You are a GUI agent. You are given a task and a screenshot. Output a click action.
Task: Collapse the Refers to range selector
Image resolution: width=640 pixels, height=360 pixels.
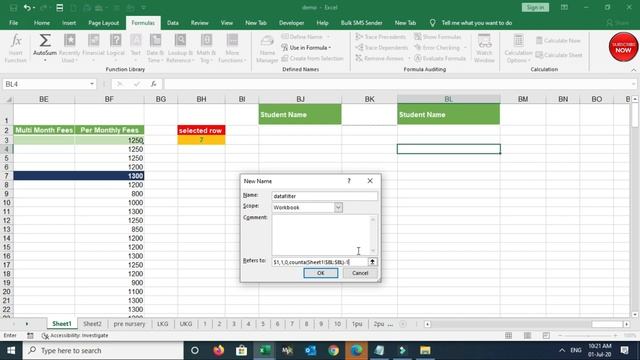click(372, 262)
